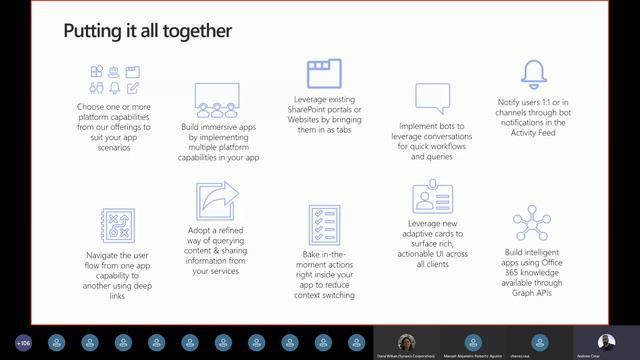
Task: Click 'Adopt a refined way of querying' text
Action: (216, 251)
